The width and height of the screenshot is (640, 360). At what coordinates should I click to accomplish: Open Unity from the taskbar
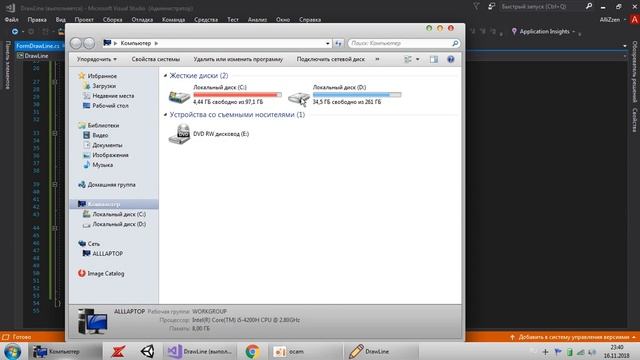tap(147, 351)
